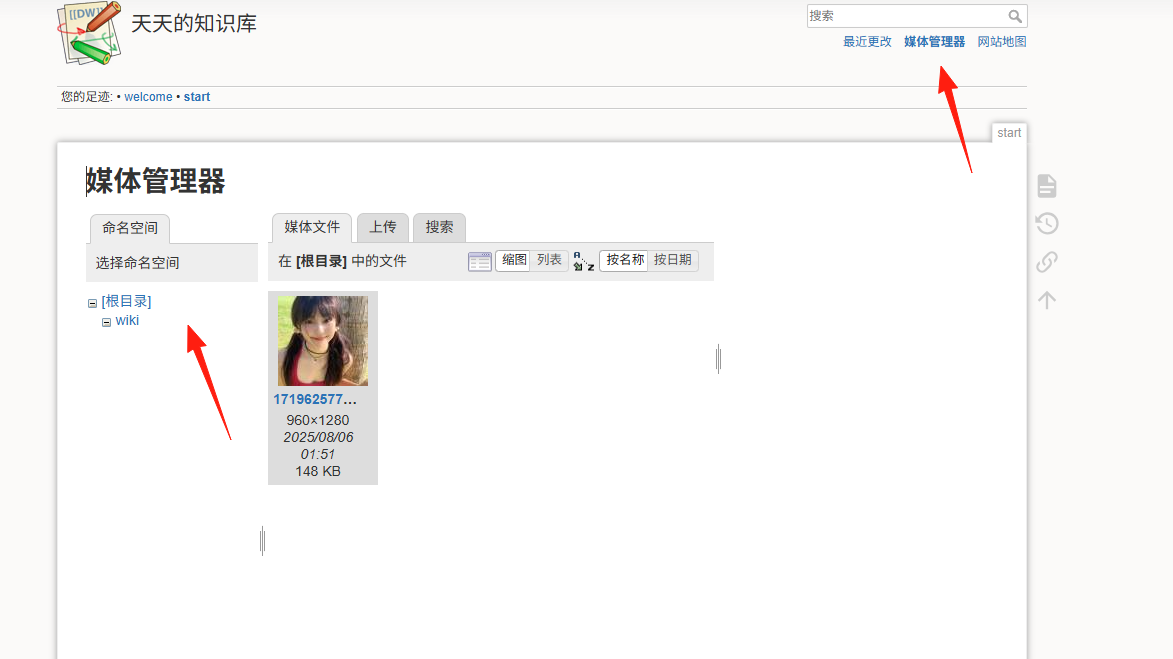
Task: Sort files by name 按名称
Action: click(x=625, y=260)
